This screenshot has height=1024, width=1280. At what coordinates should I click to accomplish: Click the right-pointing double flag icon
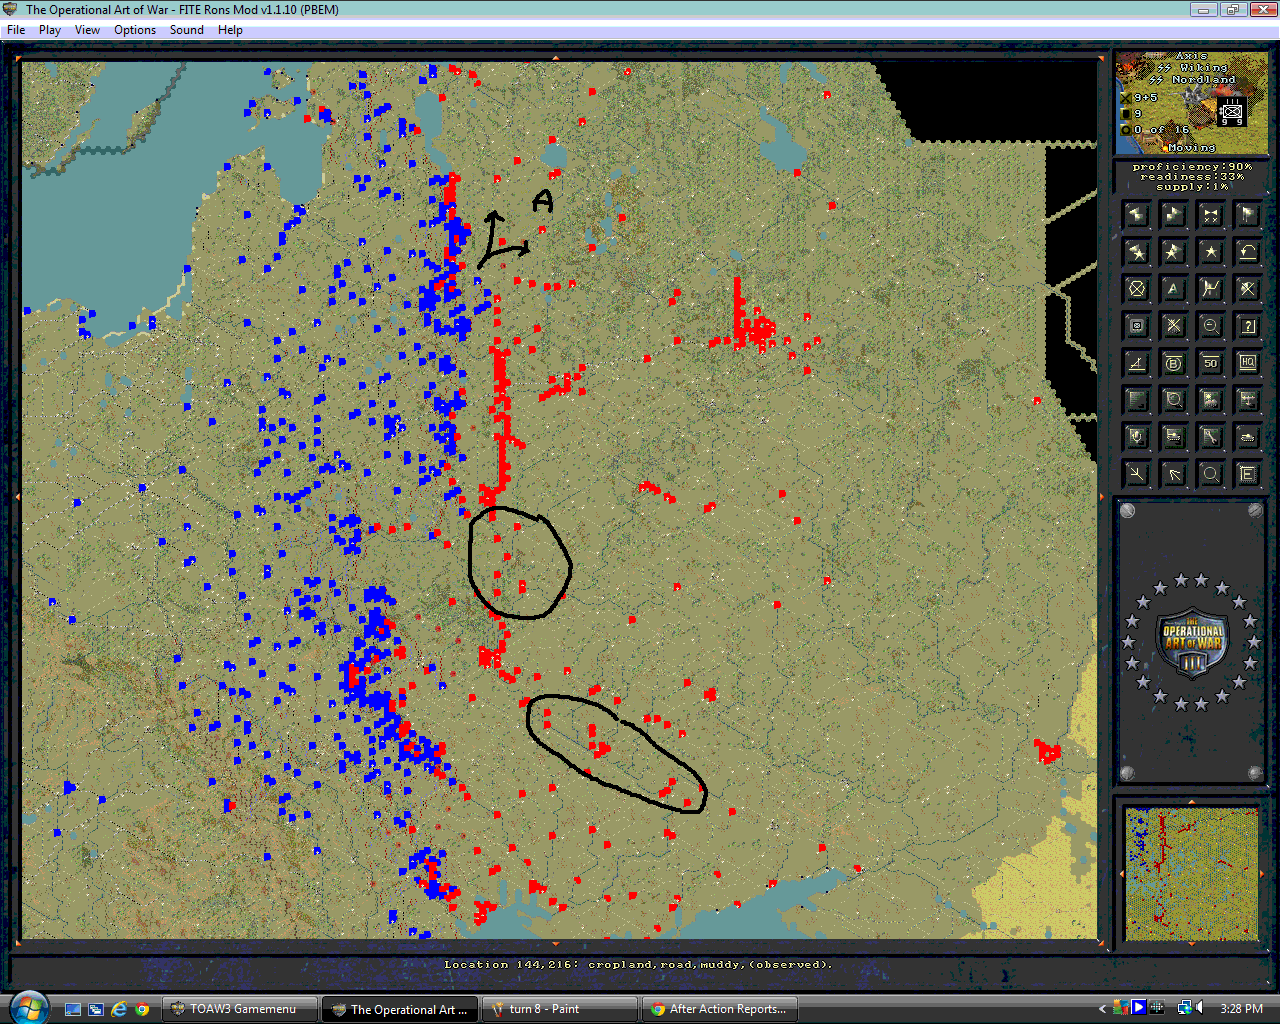(1174, 215)
